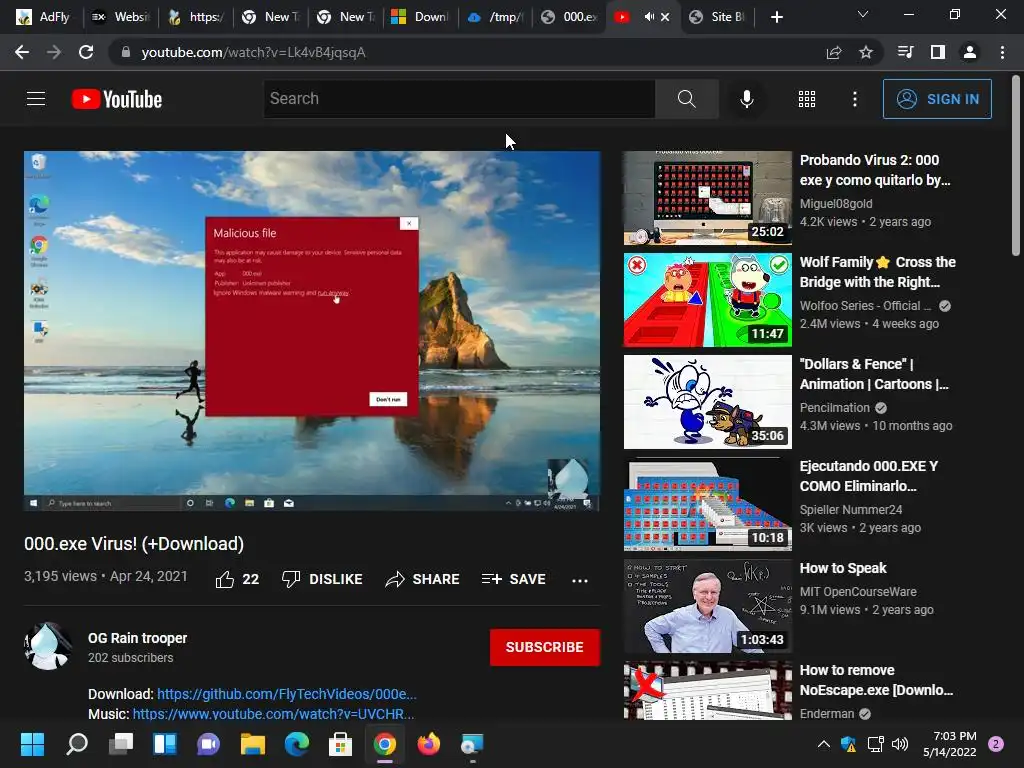This screenshot has width=1024, height=768.
Task: Click the browser forward arrow
Action: (x=54, y=52)
